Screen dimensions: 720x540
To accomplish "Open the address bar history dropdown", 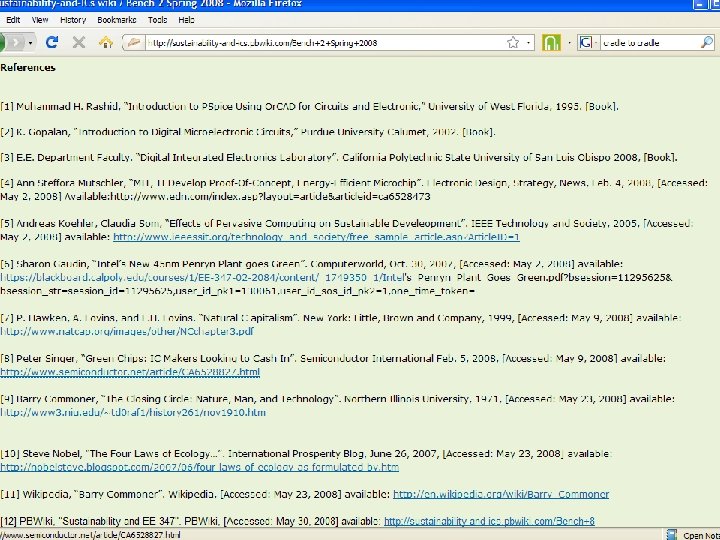I will (528, 43).
